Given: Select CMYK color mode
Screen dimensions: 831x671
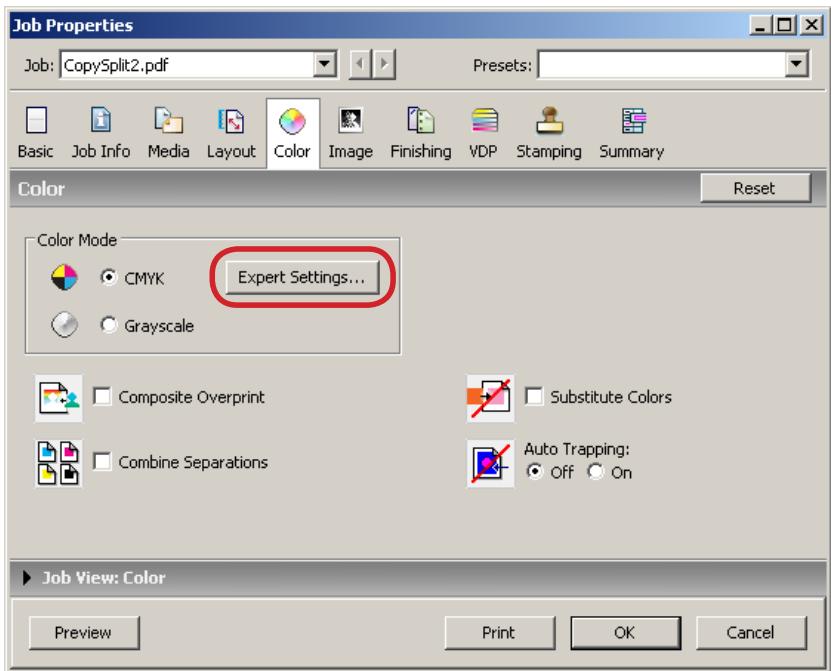Looking at the screenshot, I should click(x=109, y=277).
